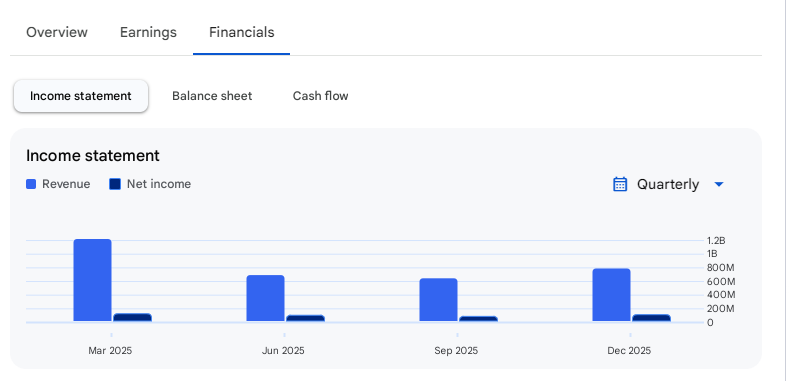Open the Quarterly period dropdown

pos(668,184)
